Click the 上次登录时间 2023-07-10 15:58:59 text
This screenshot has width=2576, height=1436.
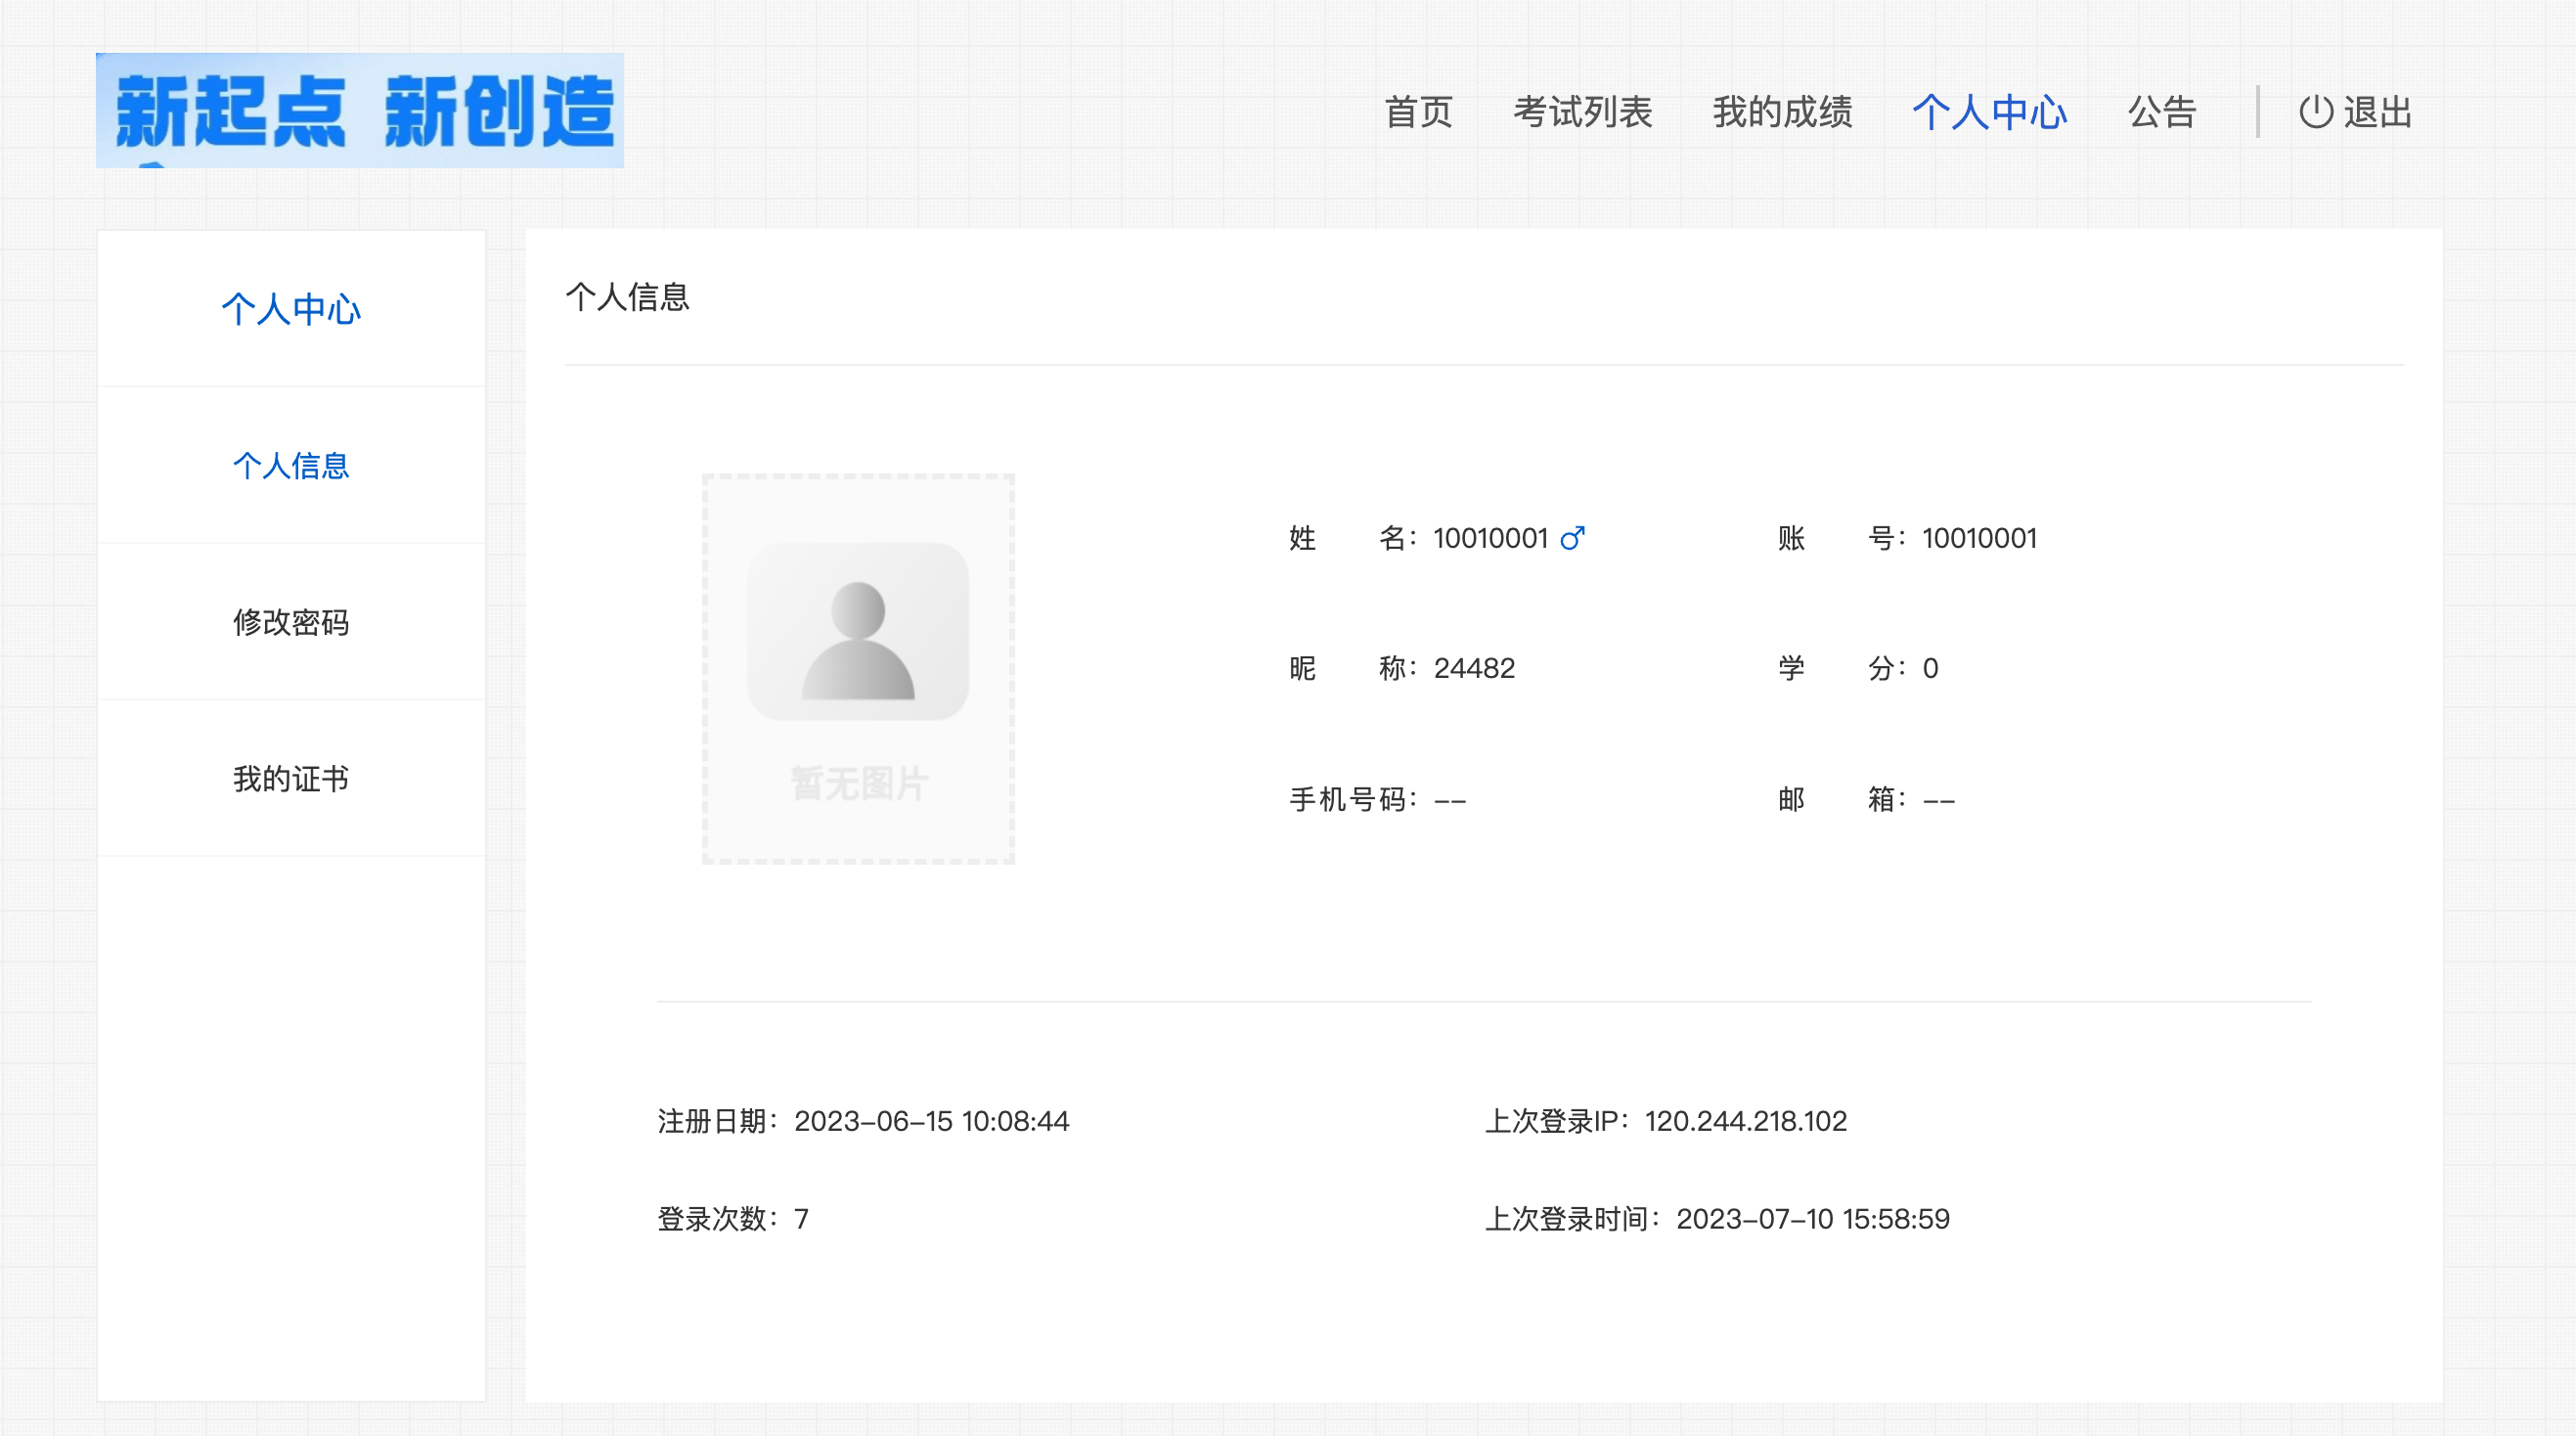1717,1219
